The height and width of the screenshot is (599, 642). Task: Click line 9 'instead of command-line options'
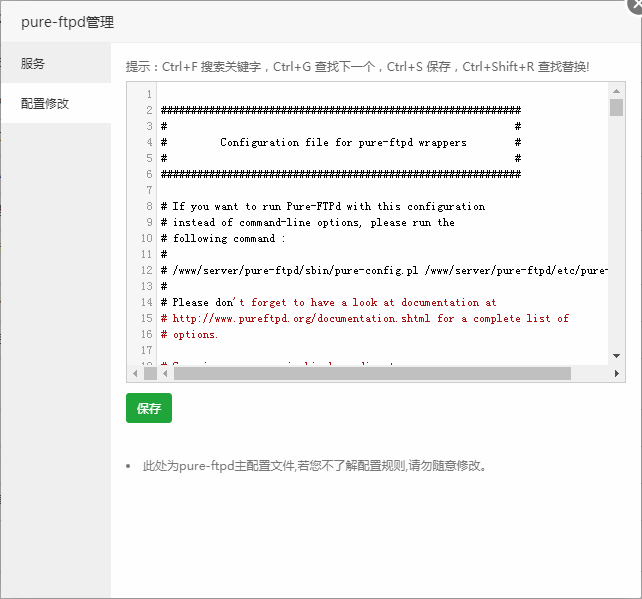267,222
